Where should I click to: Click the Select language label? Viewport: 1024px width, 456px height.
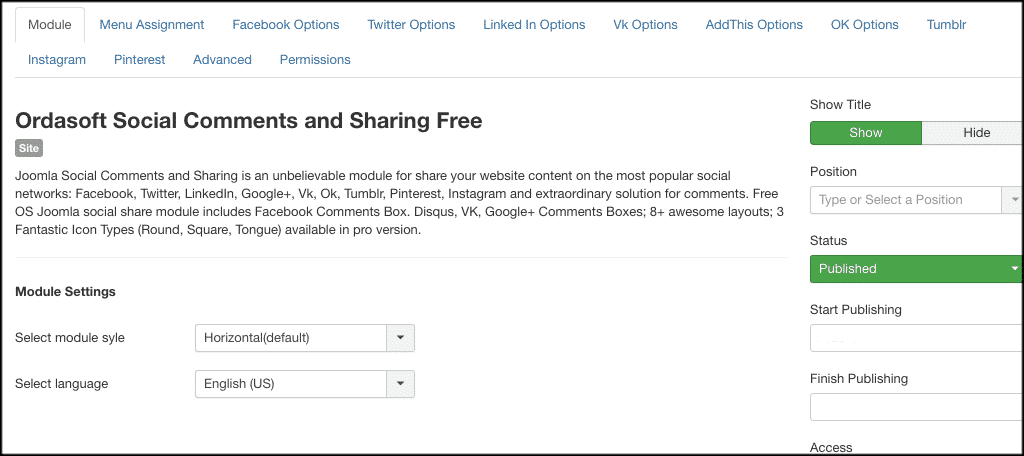[x=61, y=383]
